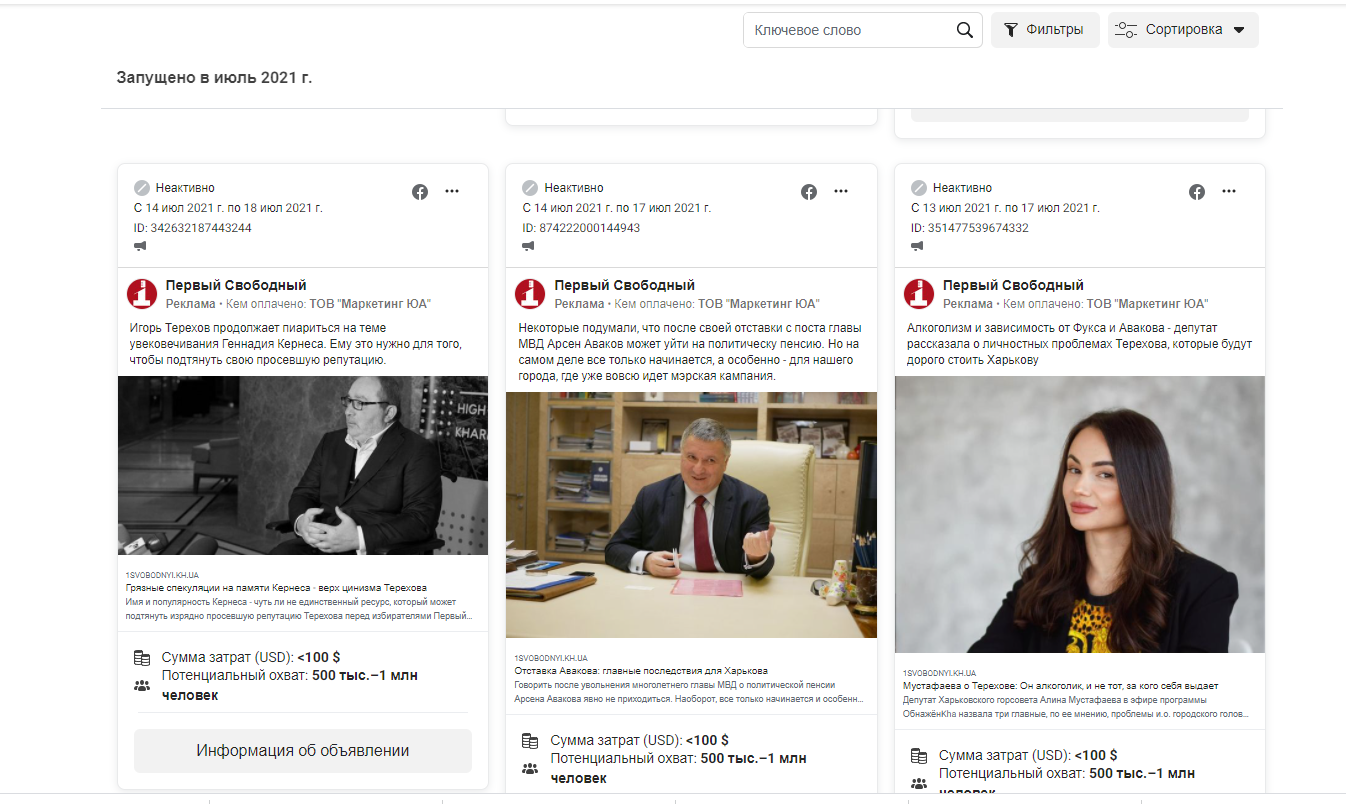This screenshot has width=1346, height=804.
Task: Click Первый Свободный page logo in third ad
Action: click(x=919, y=294)
